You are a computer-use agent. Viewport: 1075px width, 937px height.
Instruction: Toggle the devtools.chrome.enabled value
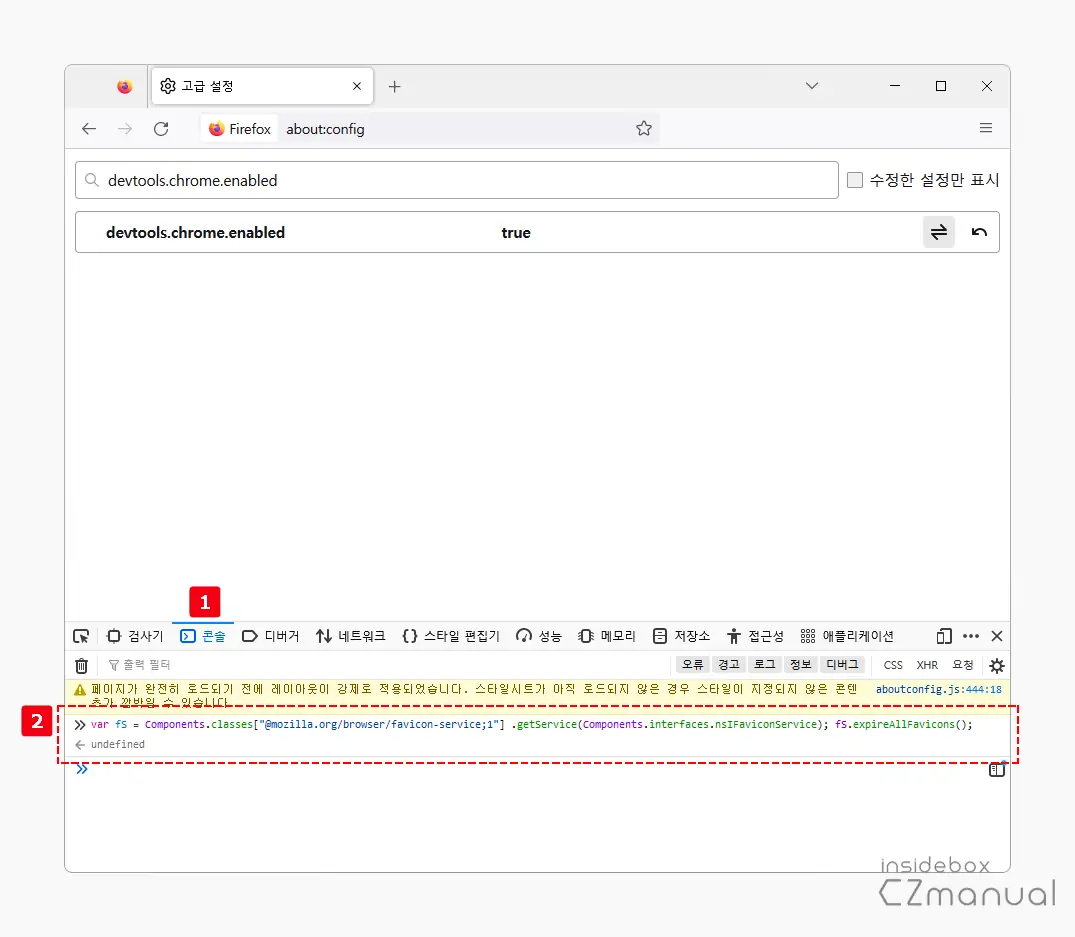tap(938, 232)
